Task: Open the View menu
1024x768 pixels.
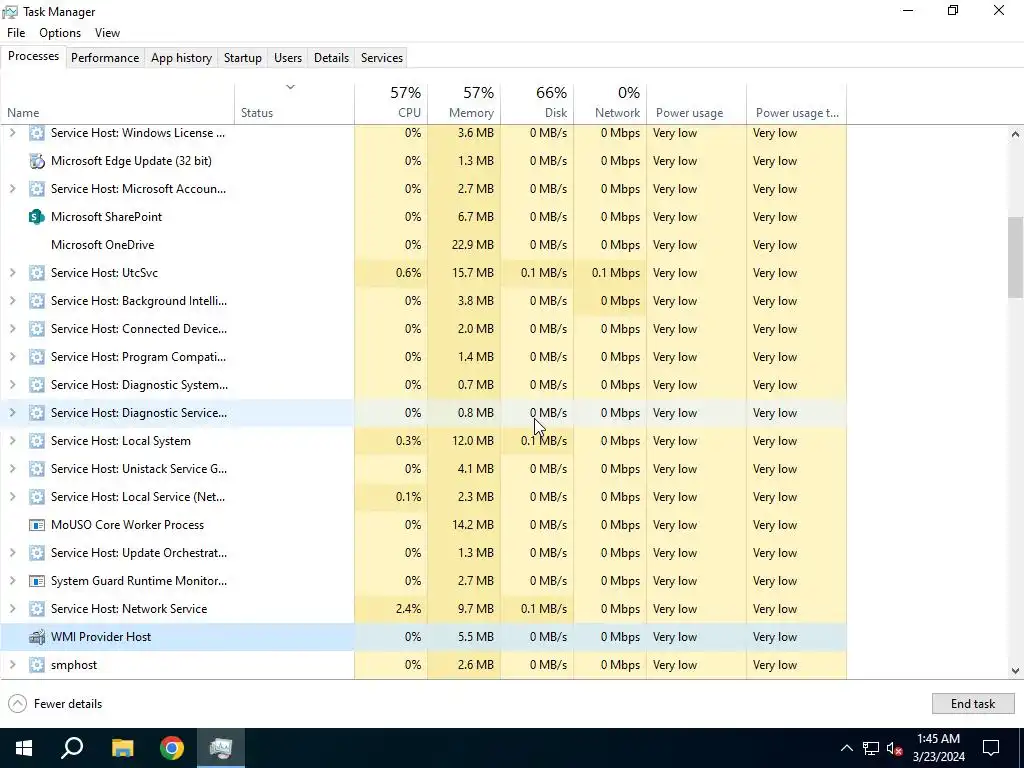Action: pos(107,33)
